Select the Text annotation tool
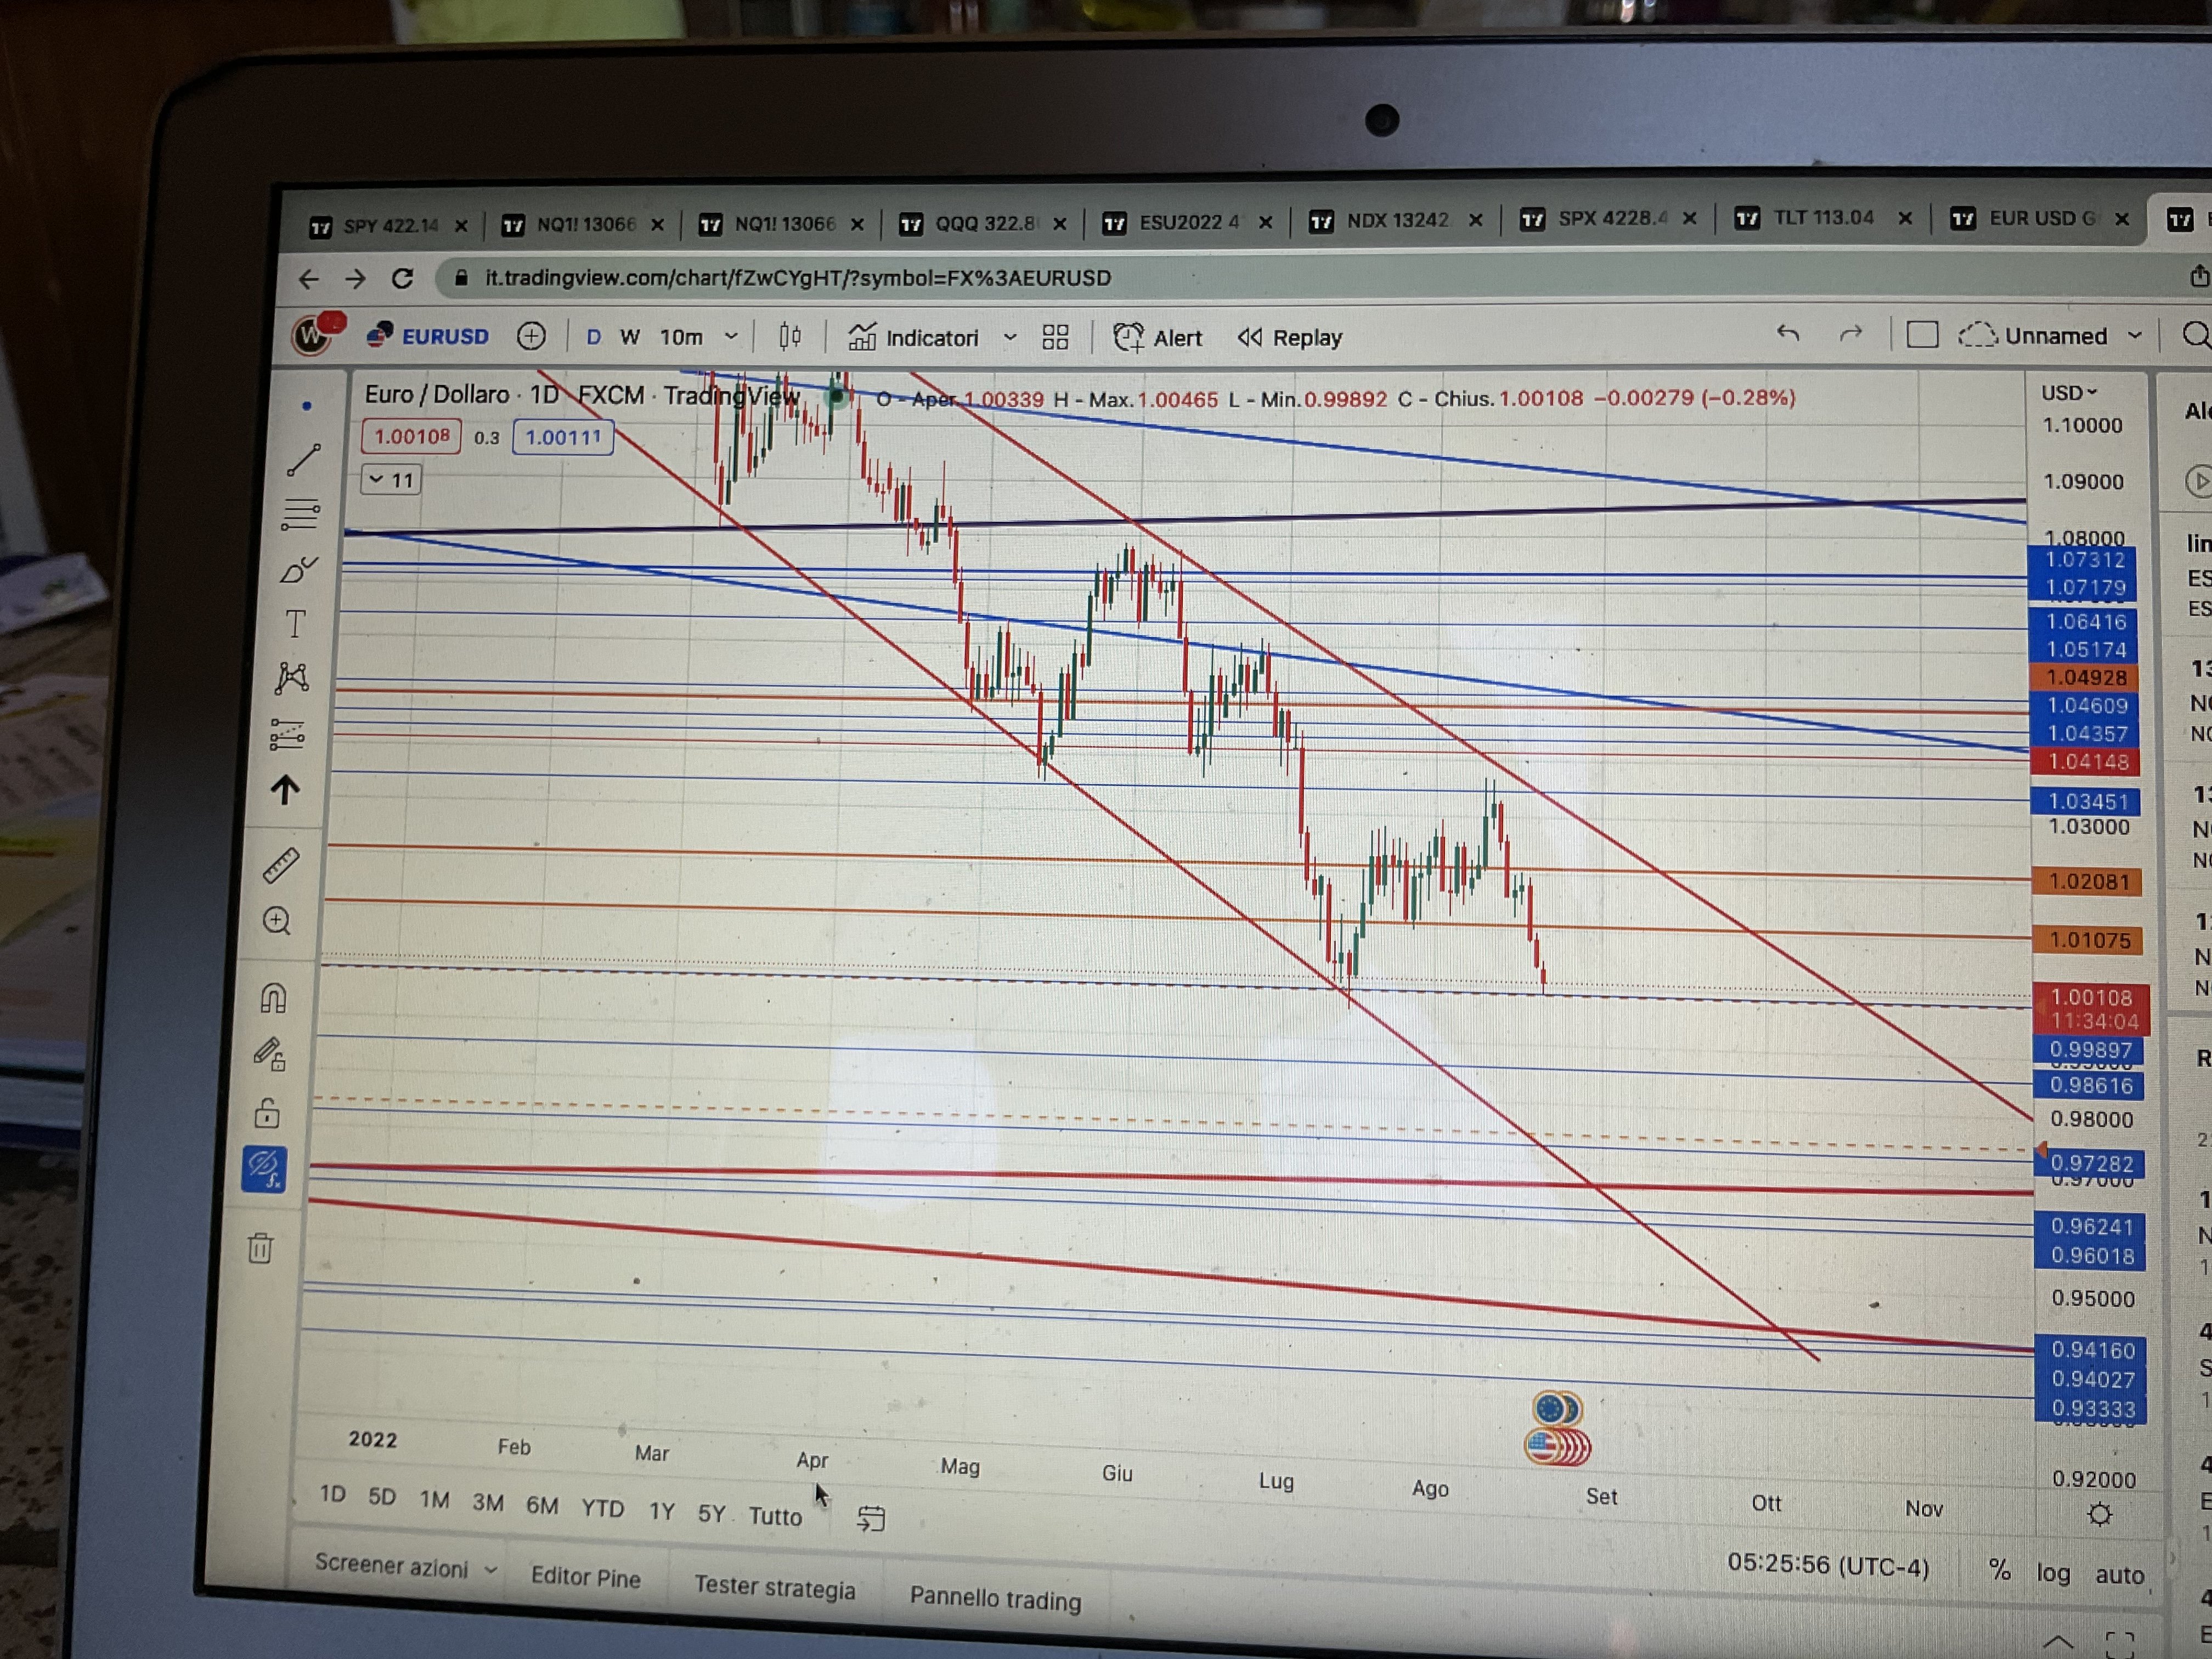 click(x=296, y=624)
